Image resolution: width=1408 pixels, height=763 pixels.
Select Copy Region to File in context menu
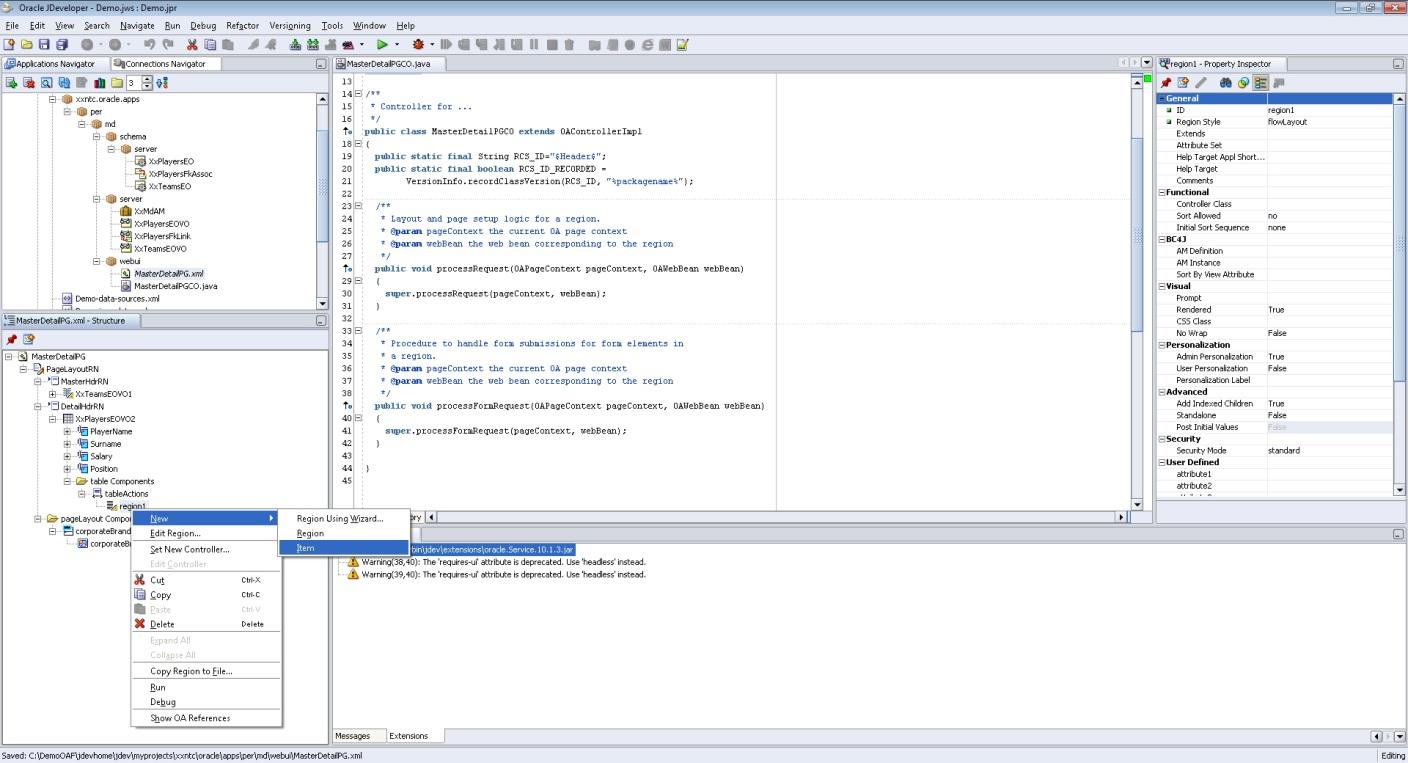pyautogui.click(x=206, y=671)
